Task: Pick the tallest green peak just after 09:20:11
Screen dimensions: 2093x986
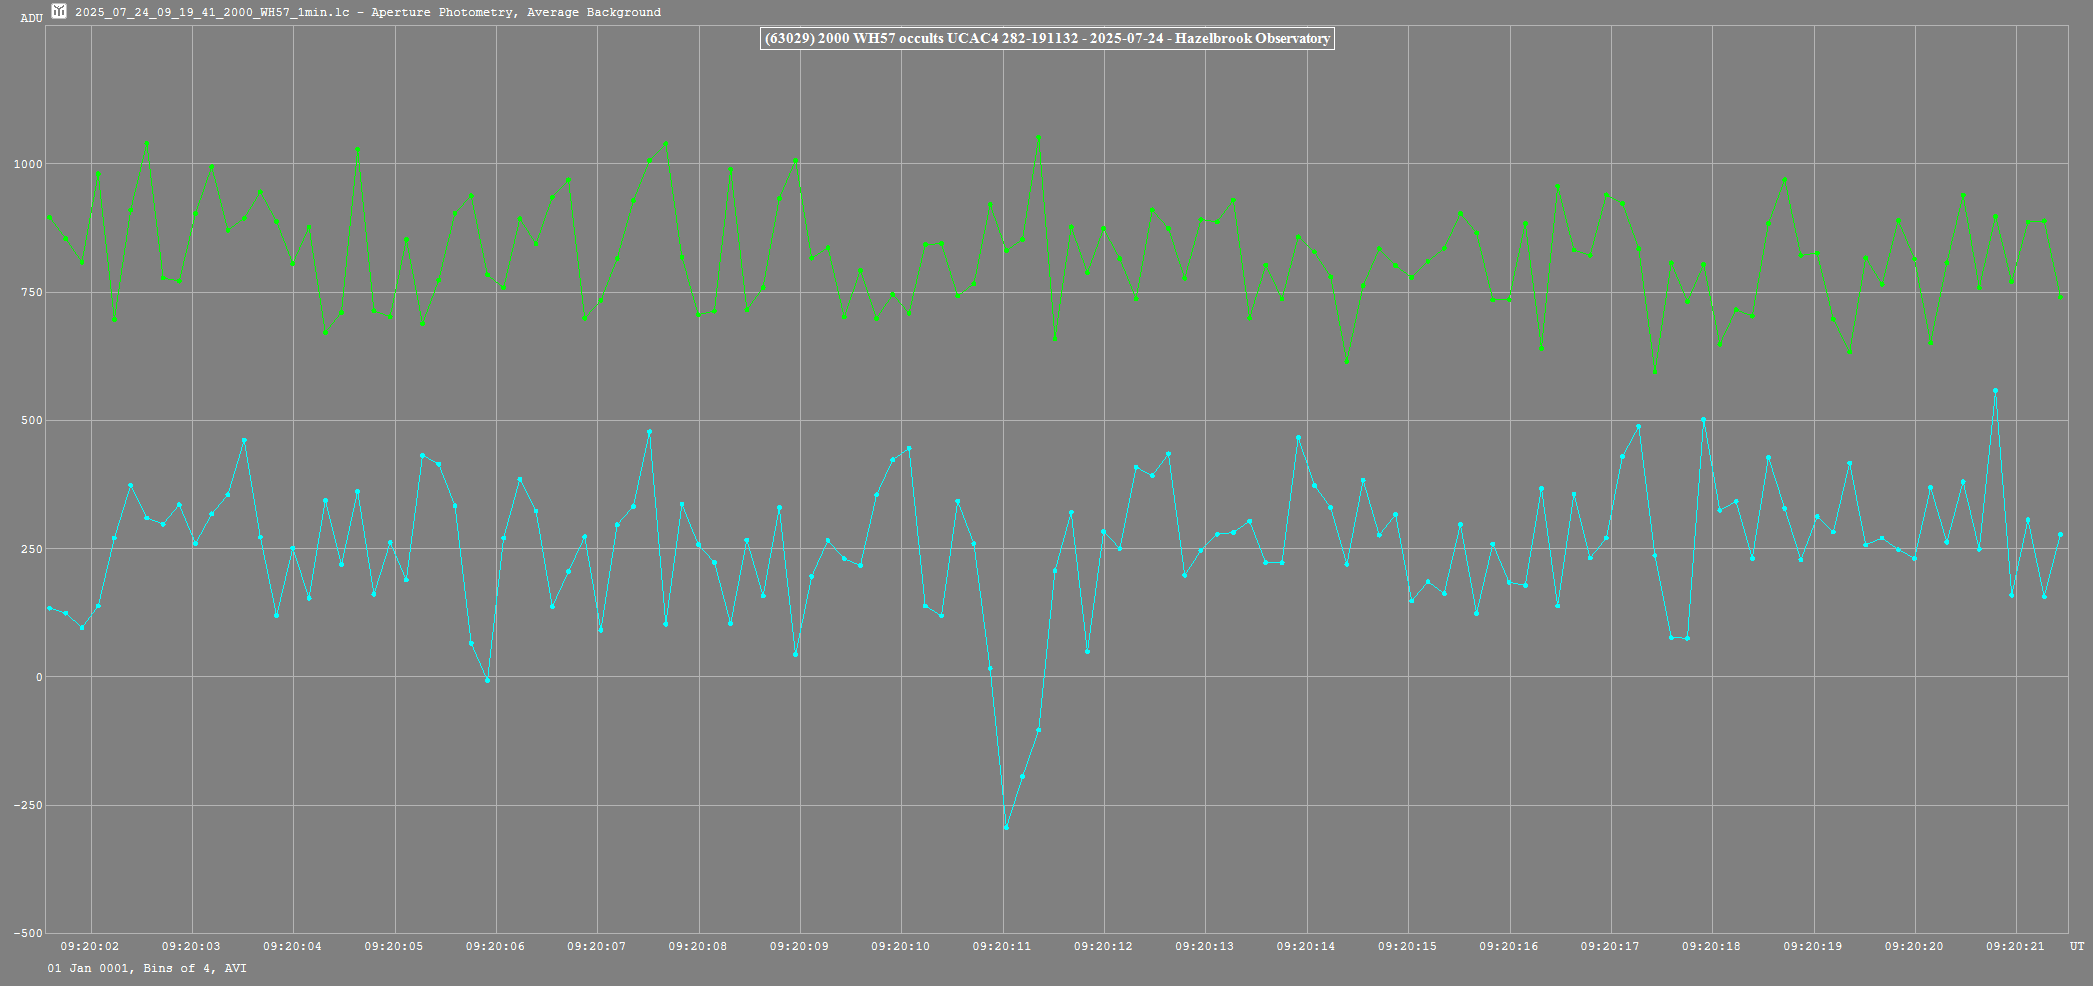Action: (1038, 137)
